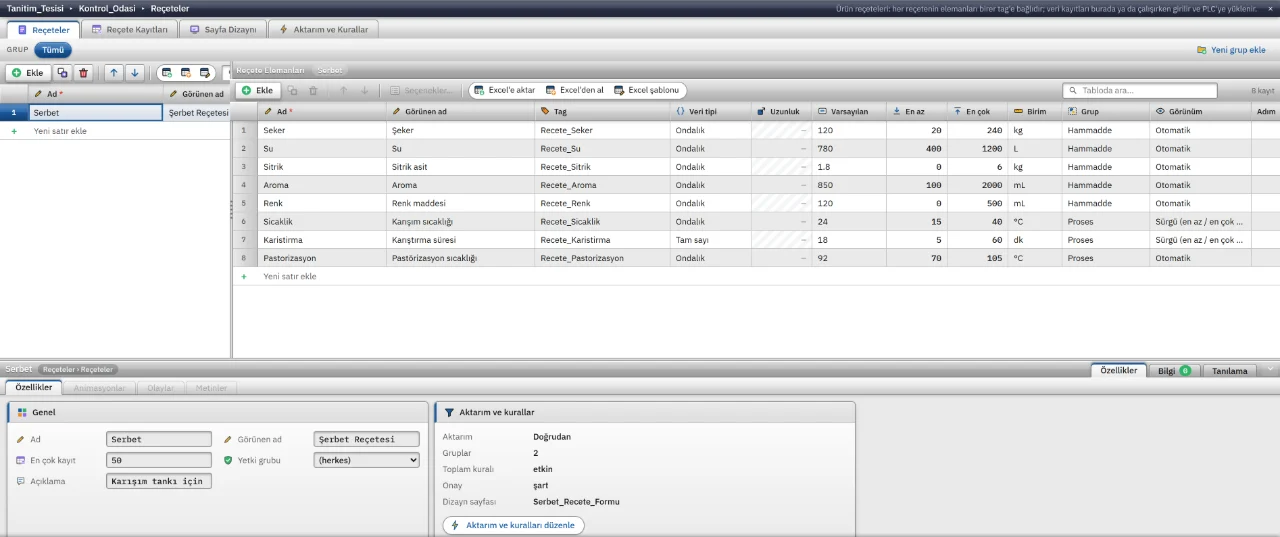Screen dimensions: 1280x537
Task: Click the En az column header
Action: (916, 111)
